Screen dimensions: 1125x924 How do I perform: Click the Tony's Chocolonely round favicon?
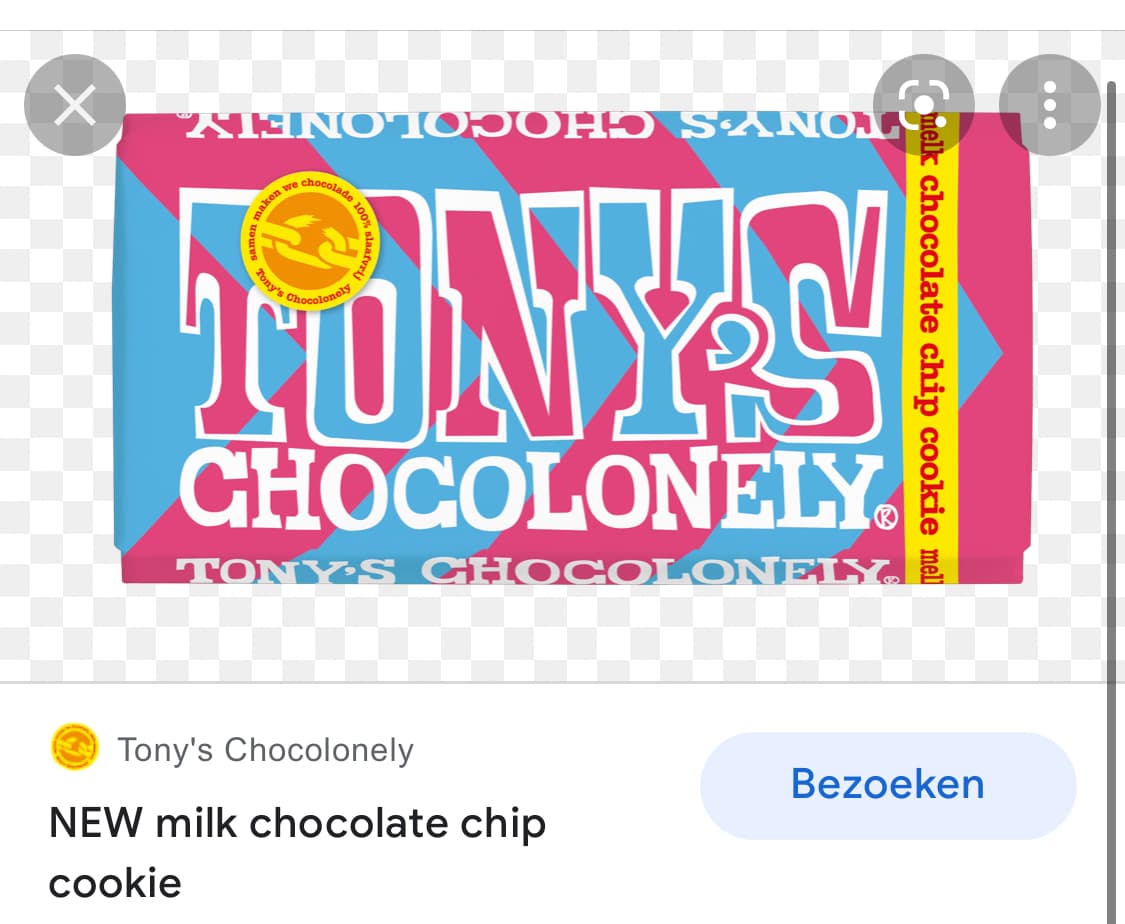click(x=74, y=747)
